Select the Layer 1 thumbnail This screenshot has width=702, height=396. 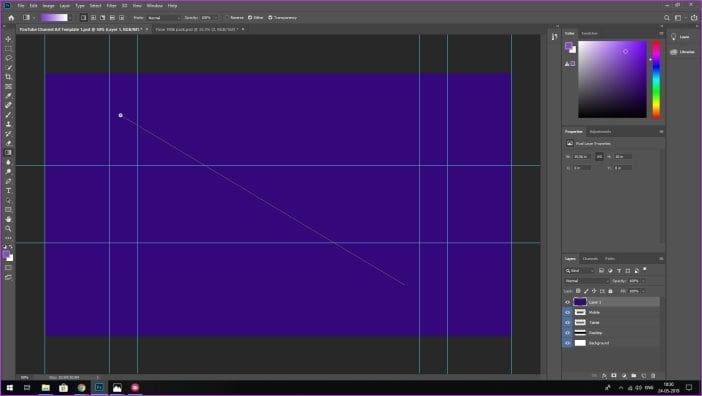[x=580, y=302]
